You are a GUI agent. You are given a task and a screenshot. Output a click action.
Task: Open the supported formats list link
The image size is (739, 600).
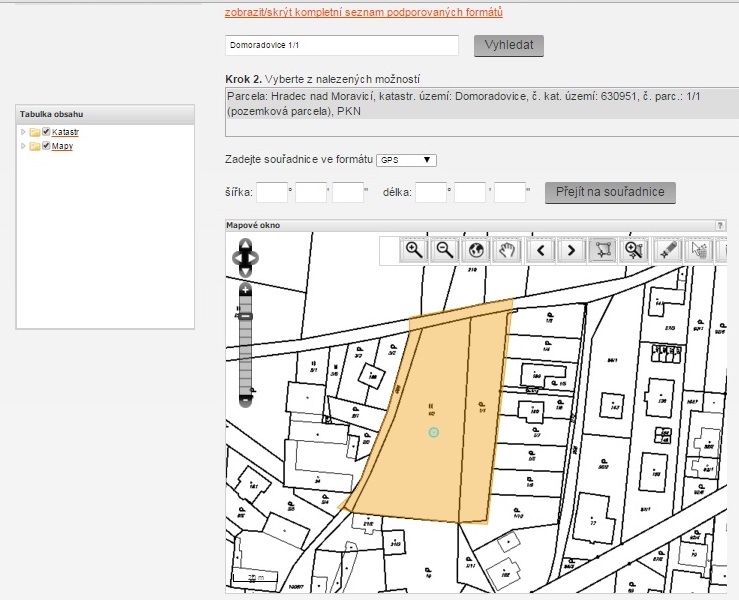pos(363,13)
